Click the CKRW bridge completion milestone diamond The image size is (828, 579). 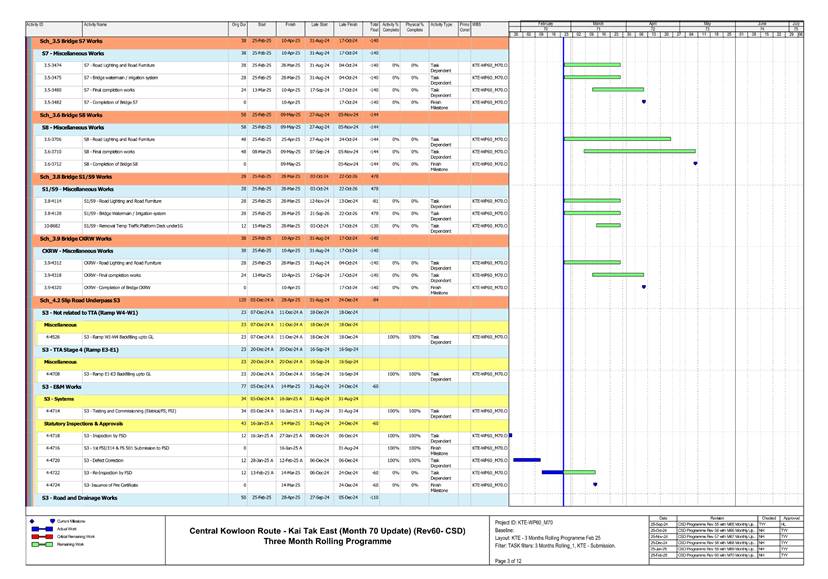(643, 287)
